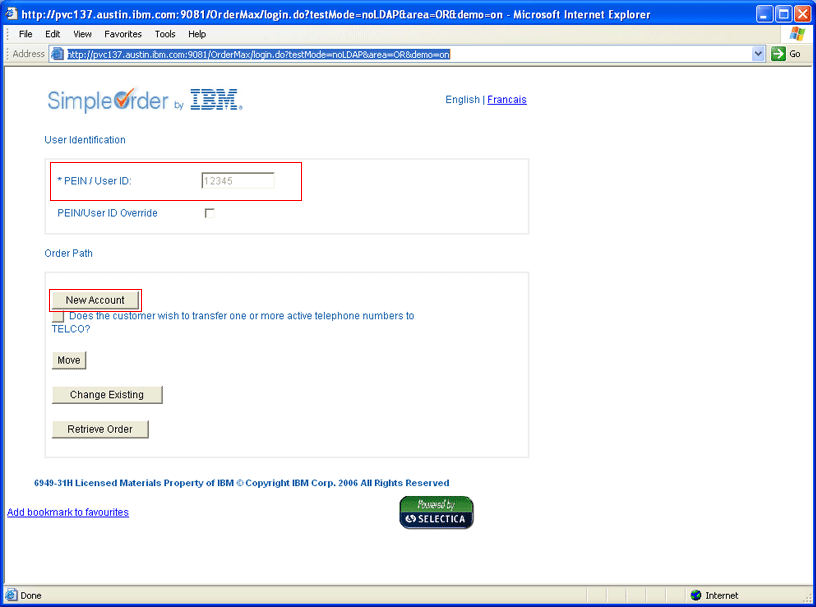The height and width of the screenshot is (607, 816).
Task: Click the IE icon in title bar
Action: click(11, 14)
